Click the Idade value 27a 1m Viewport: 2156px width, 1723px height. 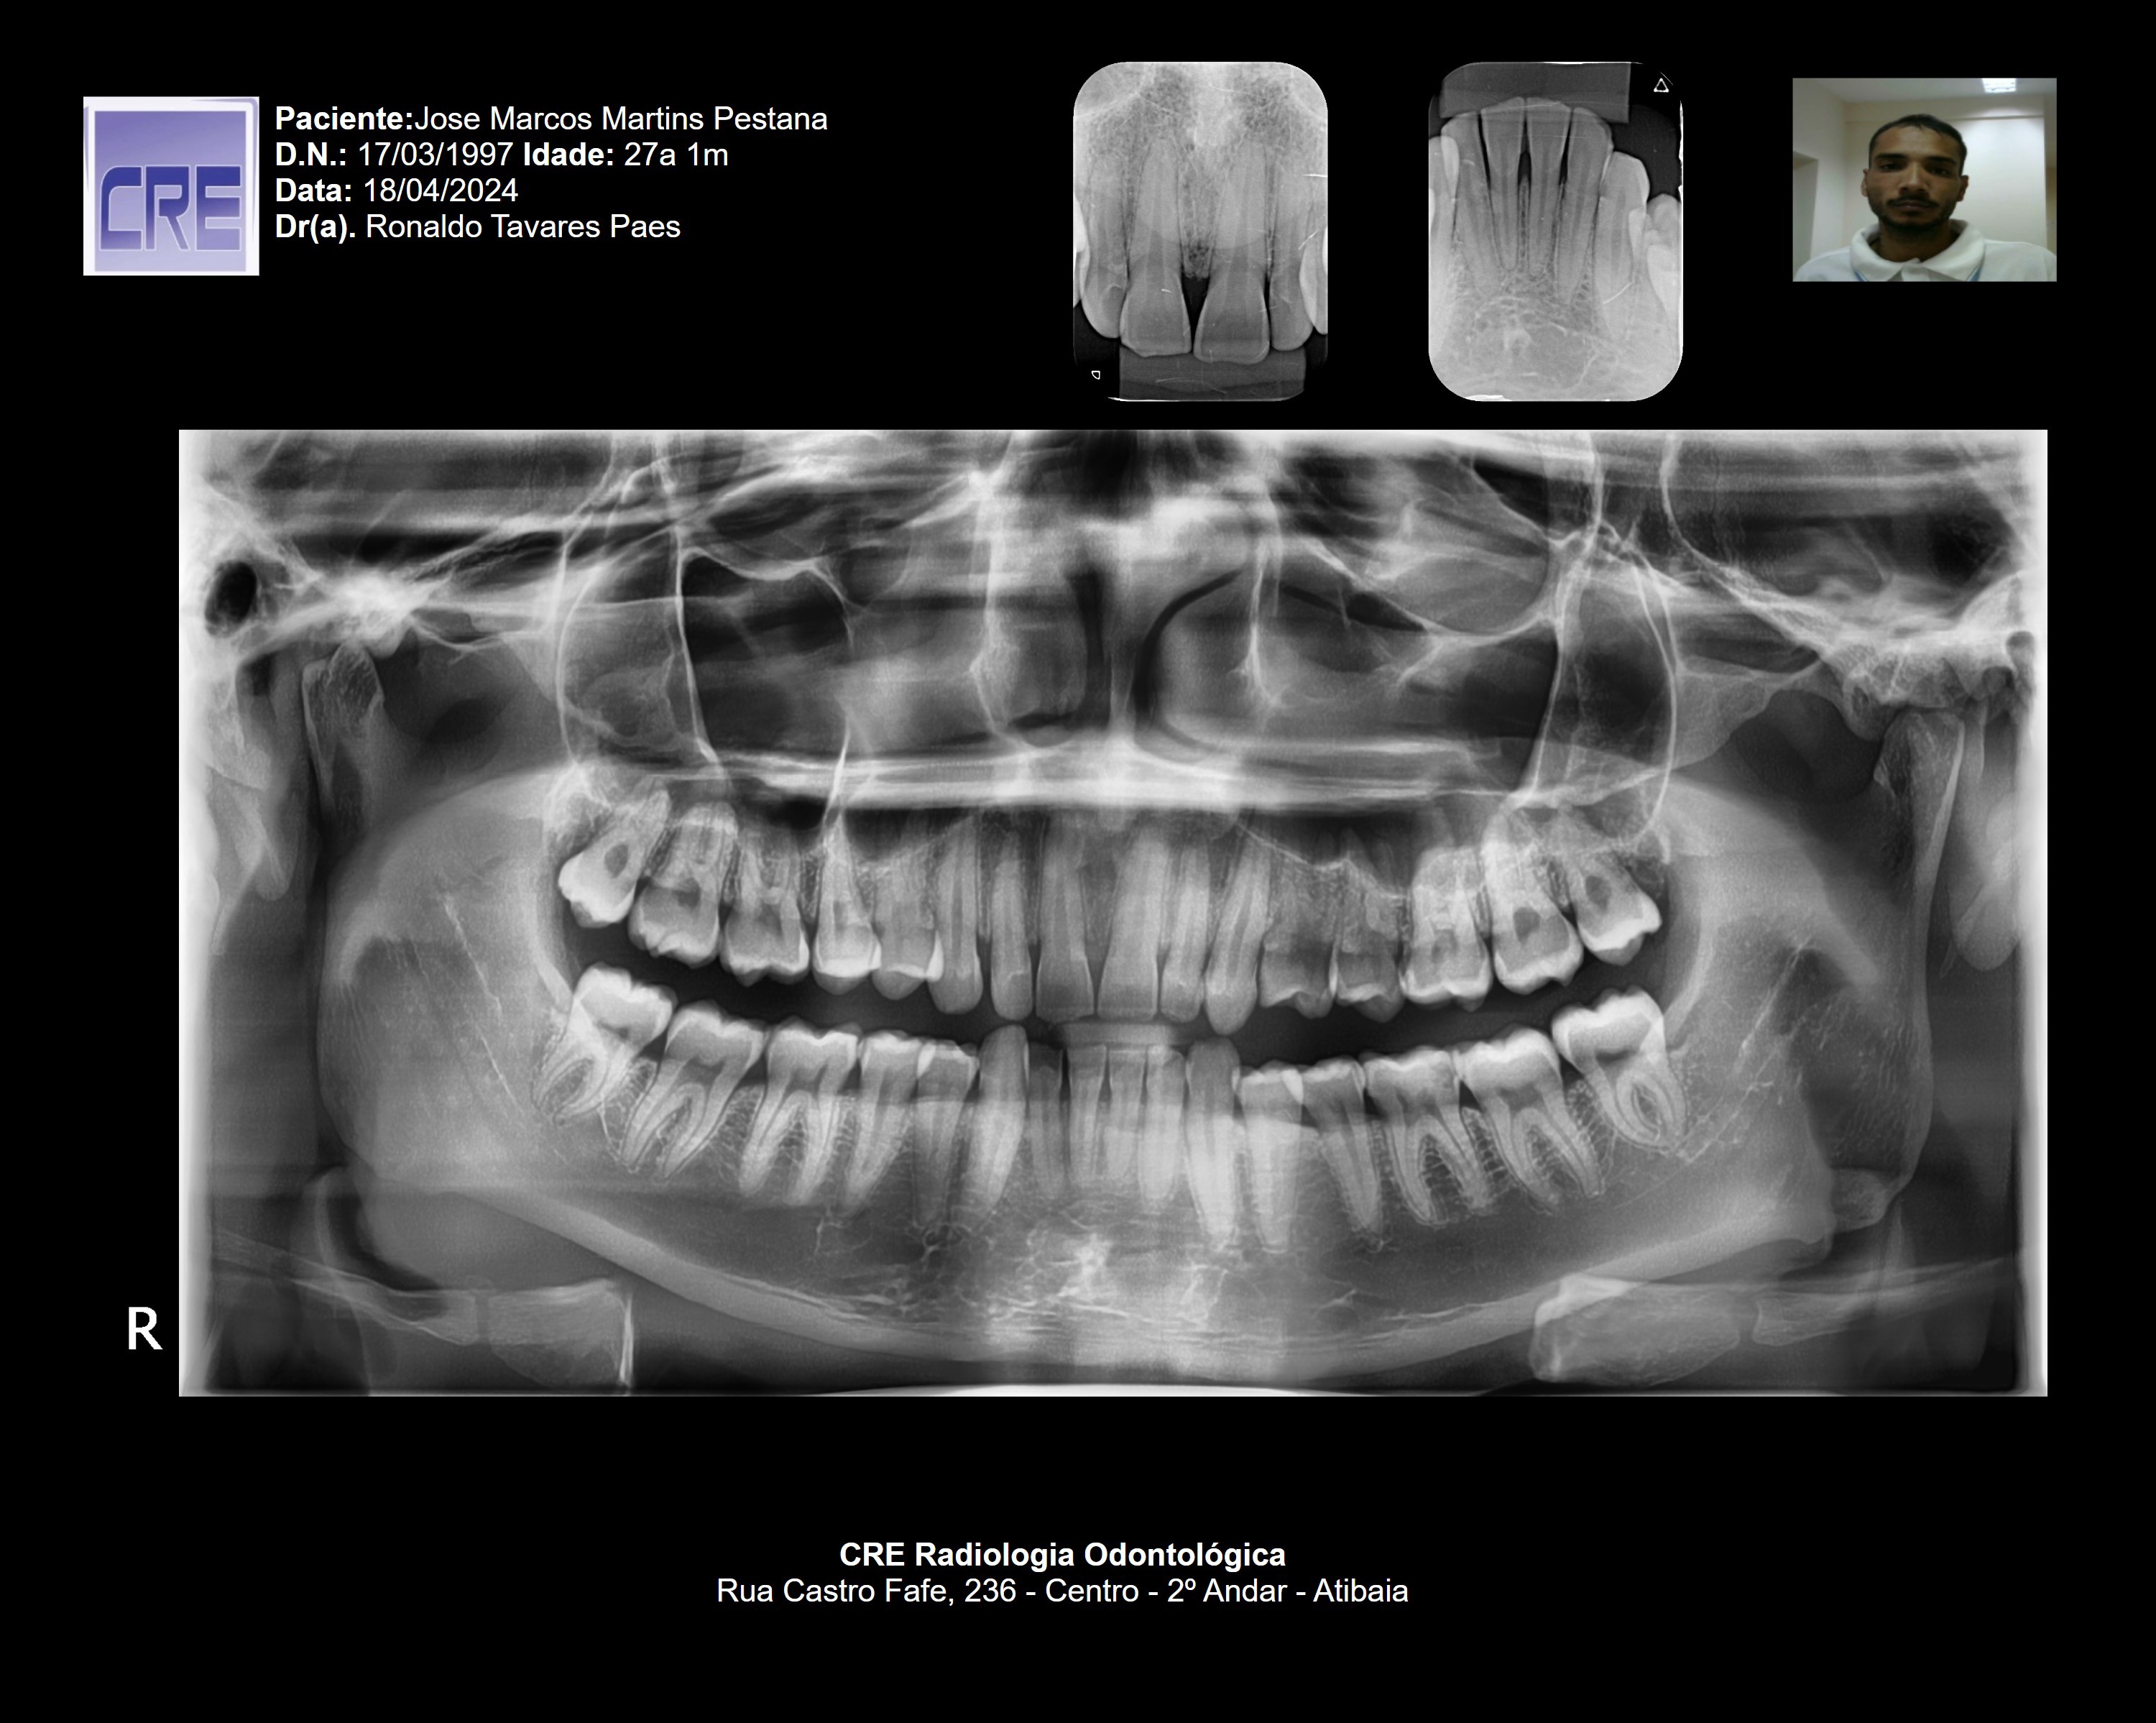(675, 155)
